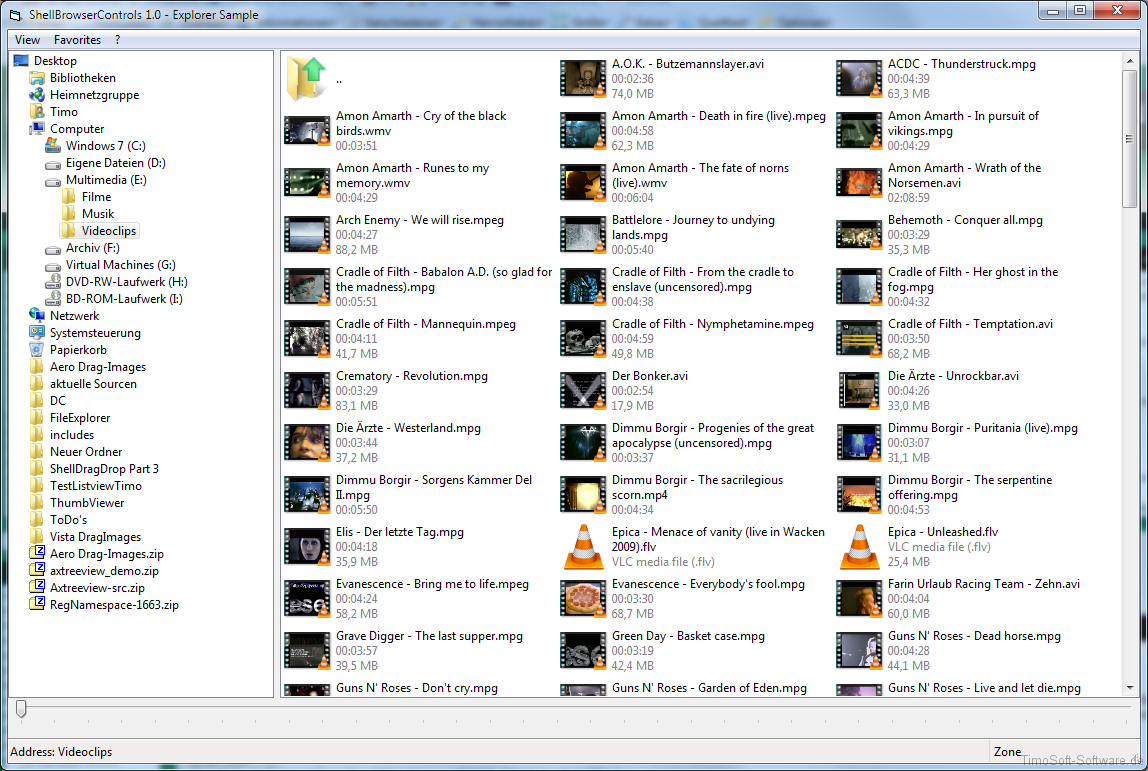
Task: Click the DVD-RW-Laufwerk (H:) drive icon
Action: (53, 282)
